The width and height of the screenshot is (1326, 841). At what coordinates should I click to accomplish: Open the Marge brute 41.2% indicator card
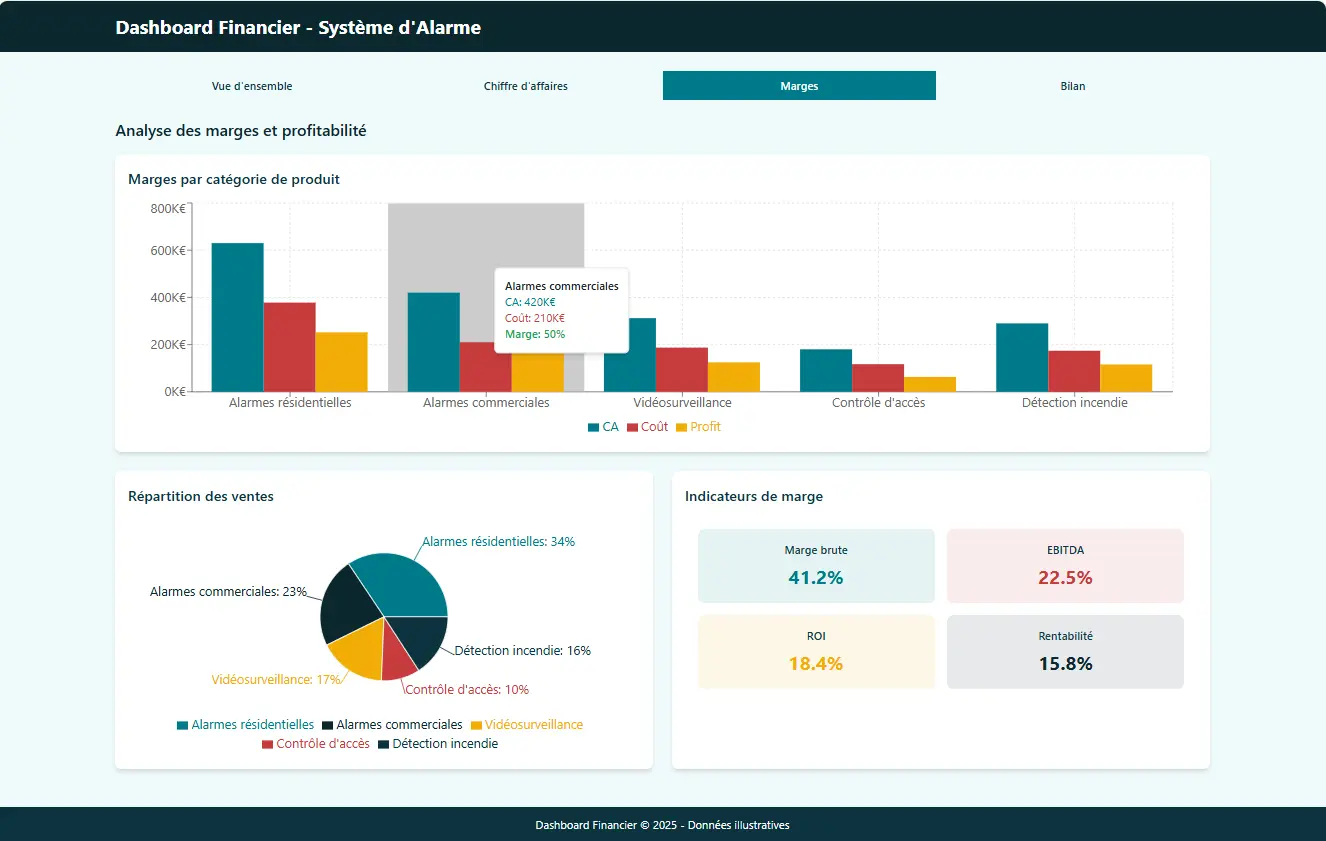pos(816,566)
